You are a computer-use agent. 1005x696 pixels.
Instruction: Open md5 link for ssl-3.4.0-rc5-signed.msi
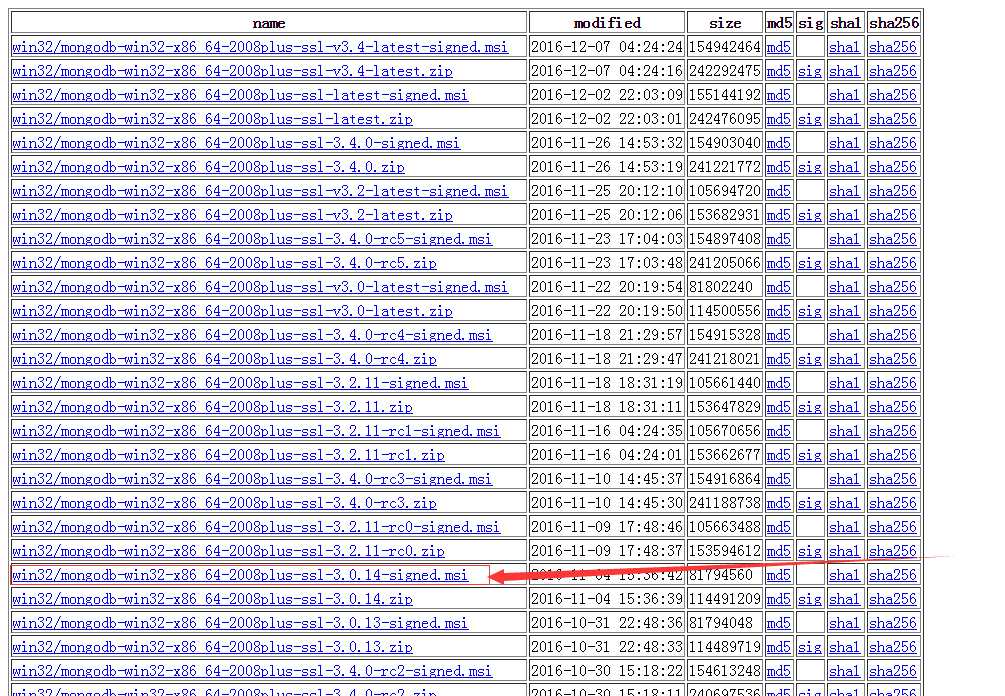tap(779, 239)
